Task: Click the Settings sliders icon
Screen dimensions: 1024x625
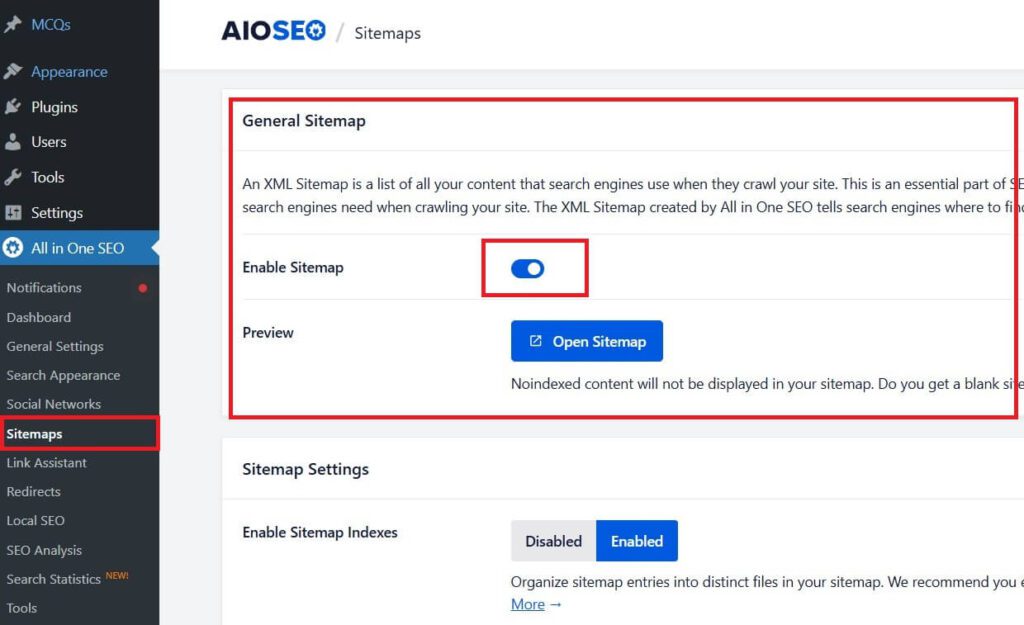Action: pos(12,212)
